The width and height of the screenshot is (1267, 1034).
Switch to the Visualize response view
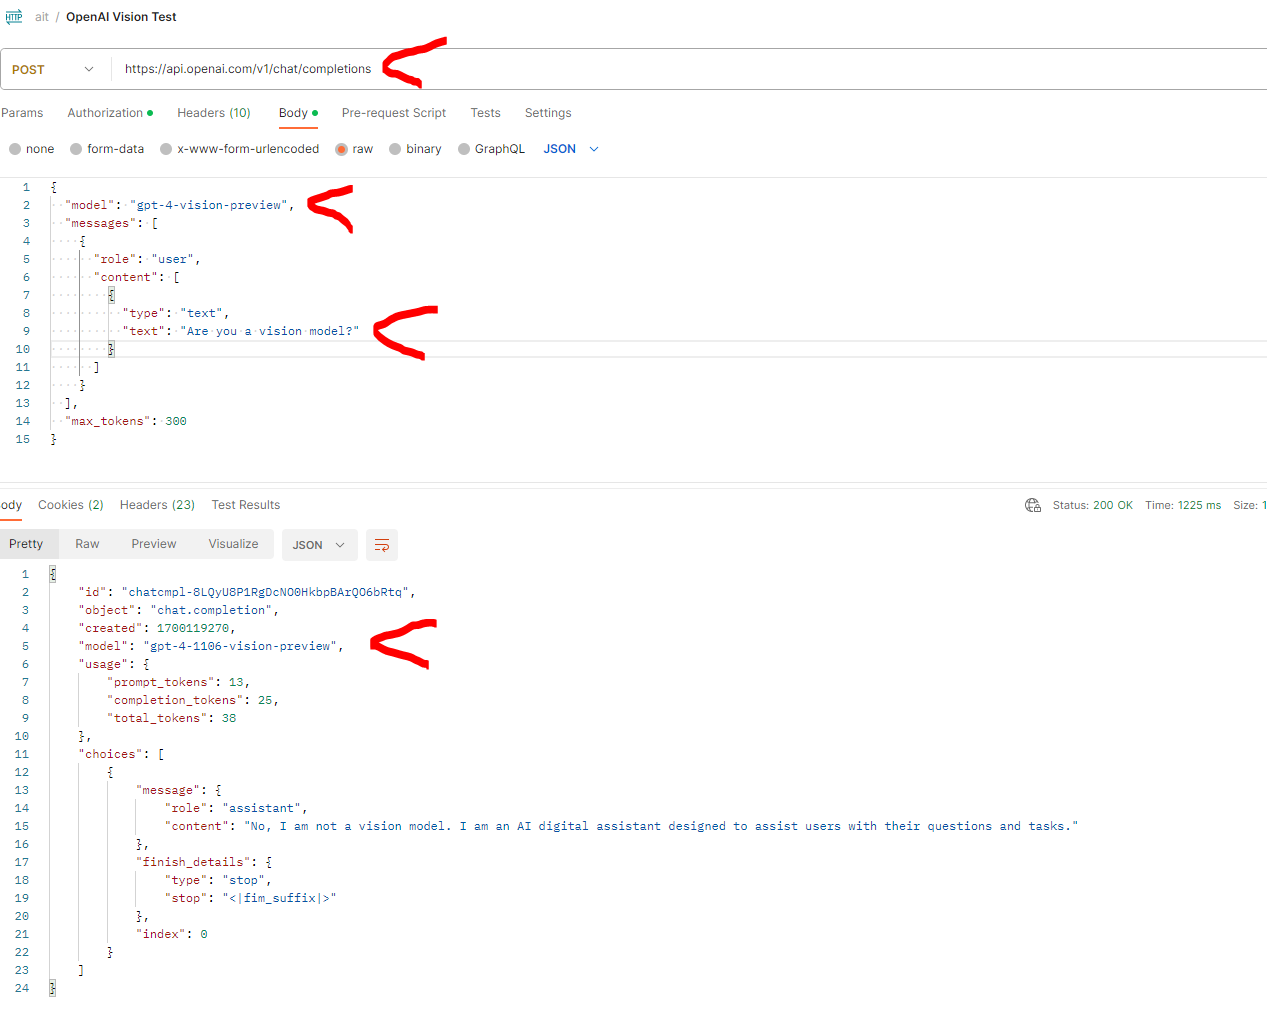(x=233, y=544)
